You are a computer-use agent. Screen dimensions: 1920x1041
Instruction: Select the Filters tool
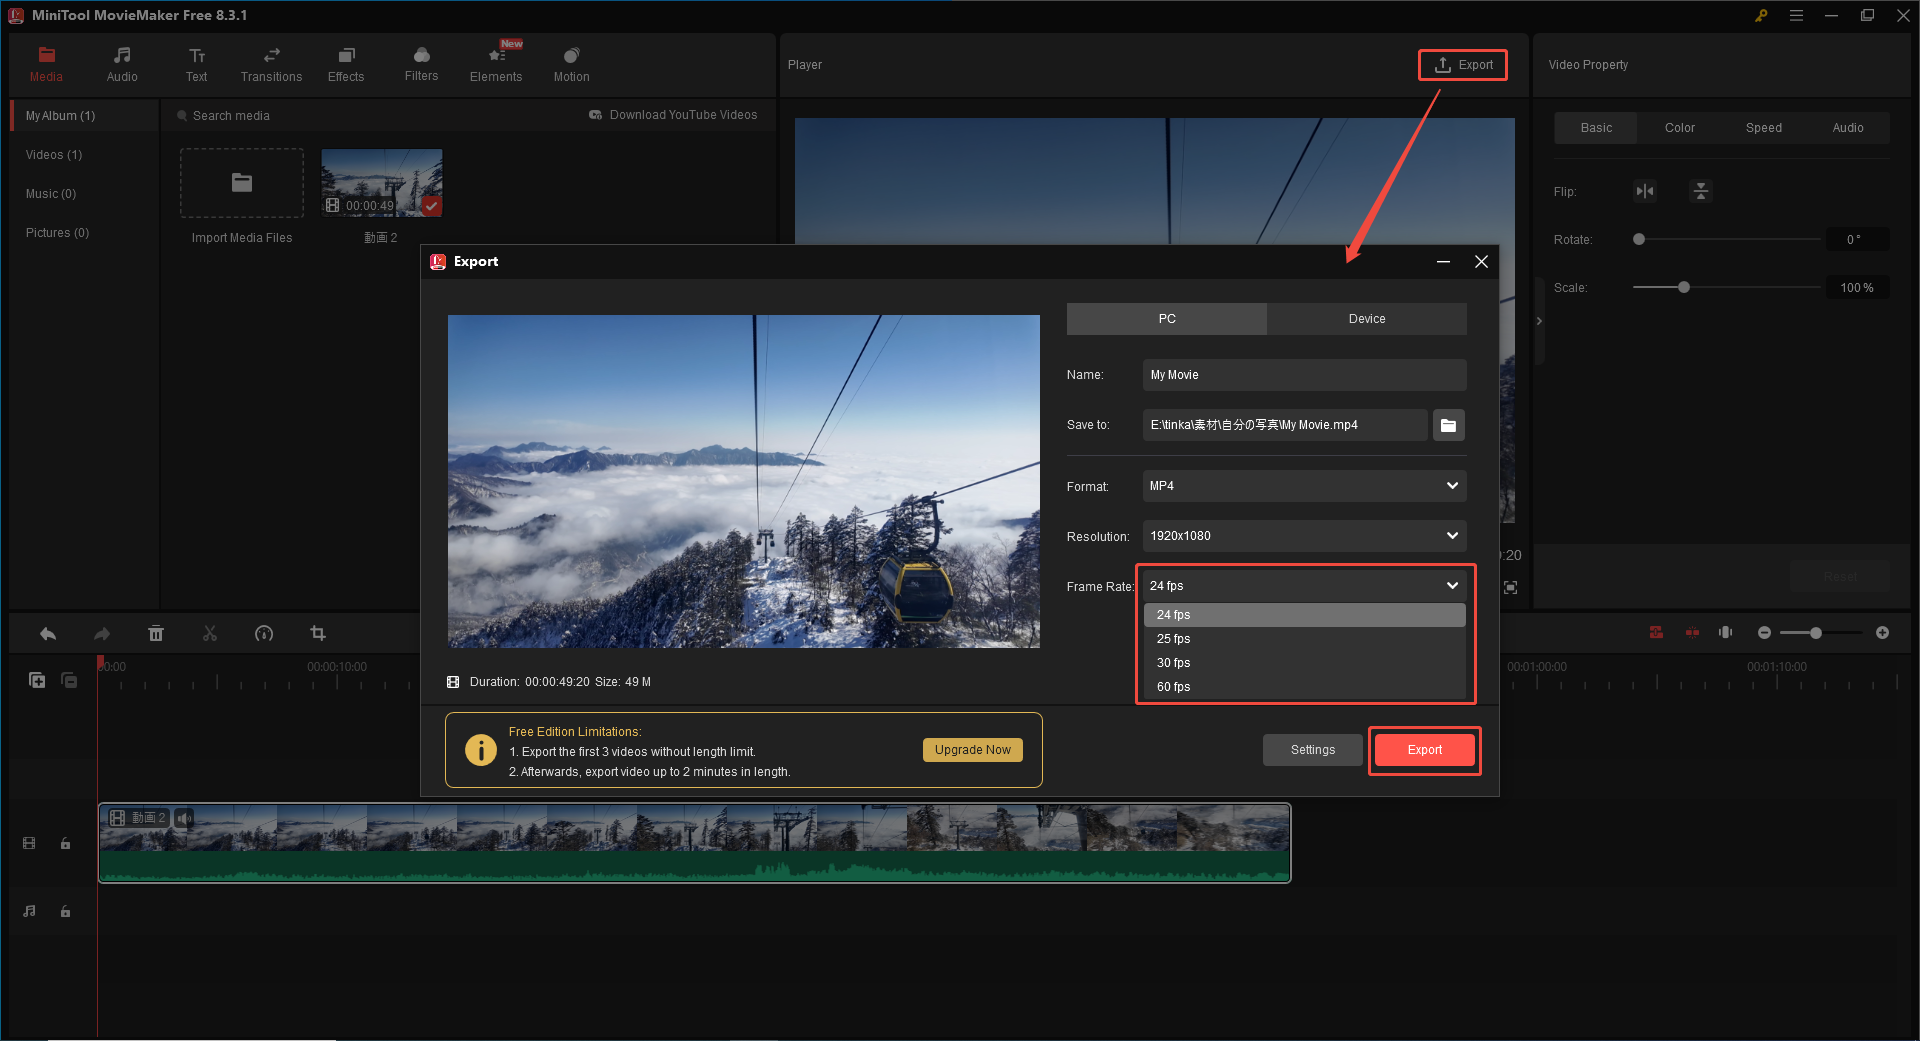421,64
